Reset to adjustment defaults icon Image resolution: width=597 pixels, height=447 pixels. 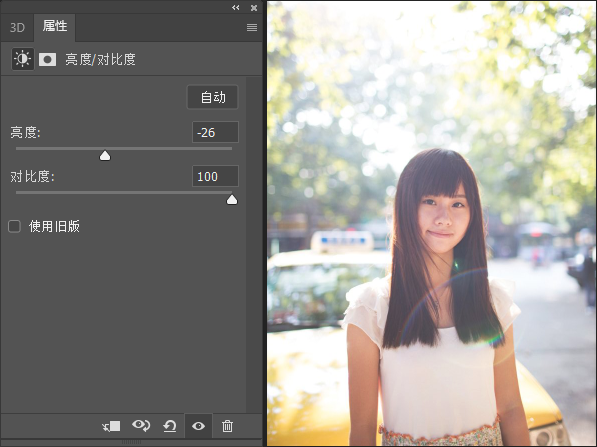[169, 426]
